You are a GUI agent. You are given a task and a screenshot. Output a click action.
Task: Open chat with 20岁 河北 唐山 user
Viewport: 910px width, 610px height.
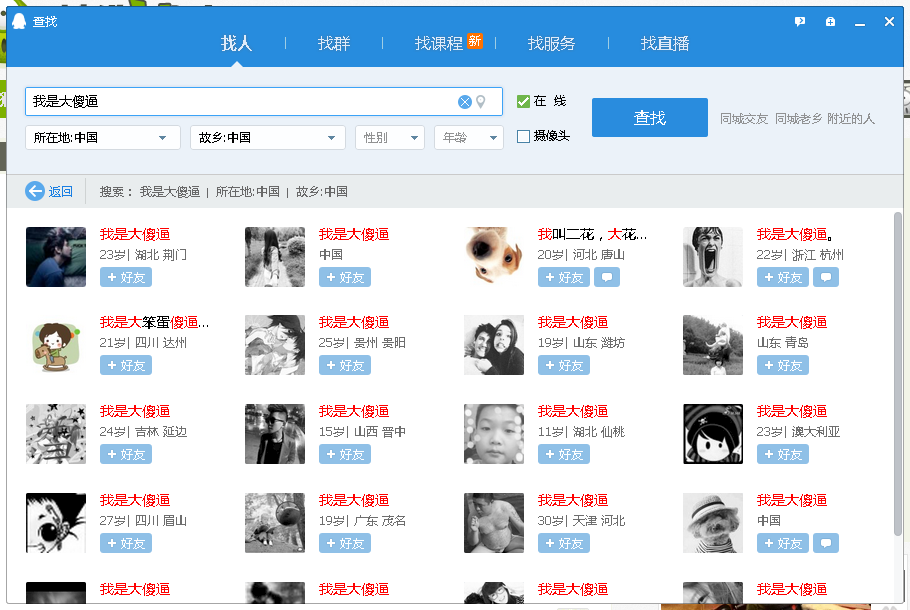[606, 277]
